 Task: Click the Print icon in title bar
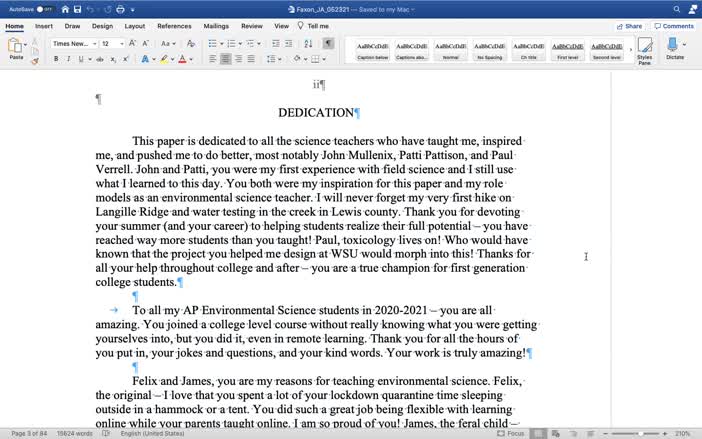click(120, 9)
